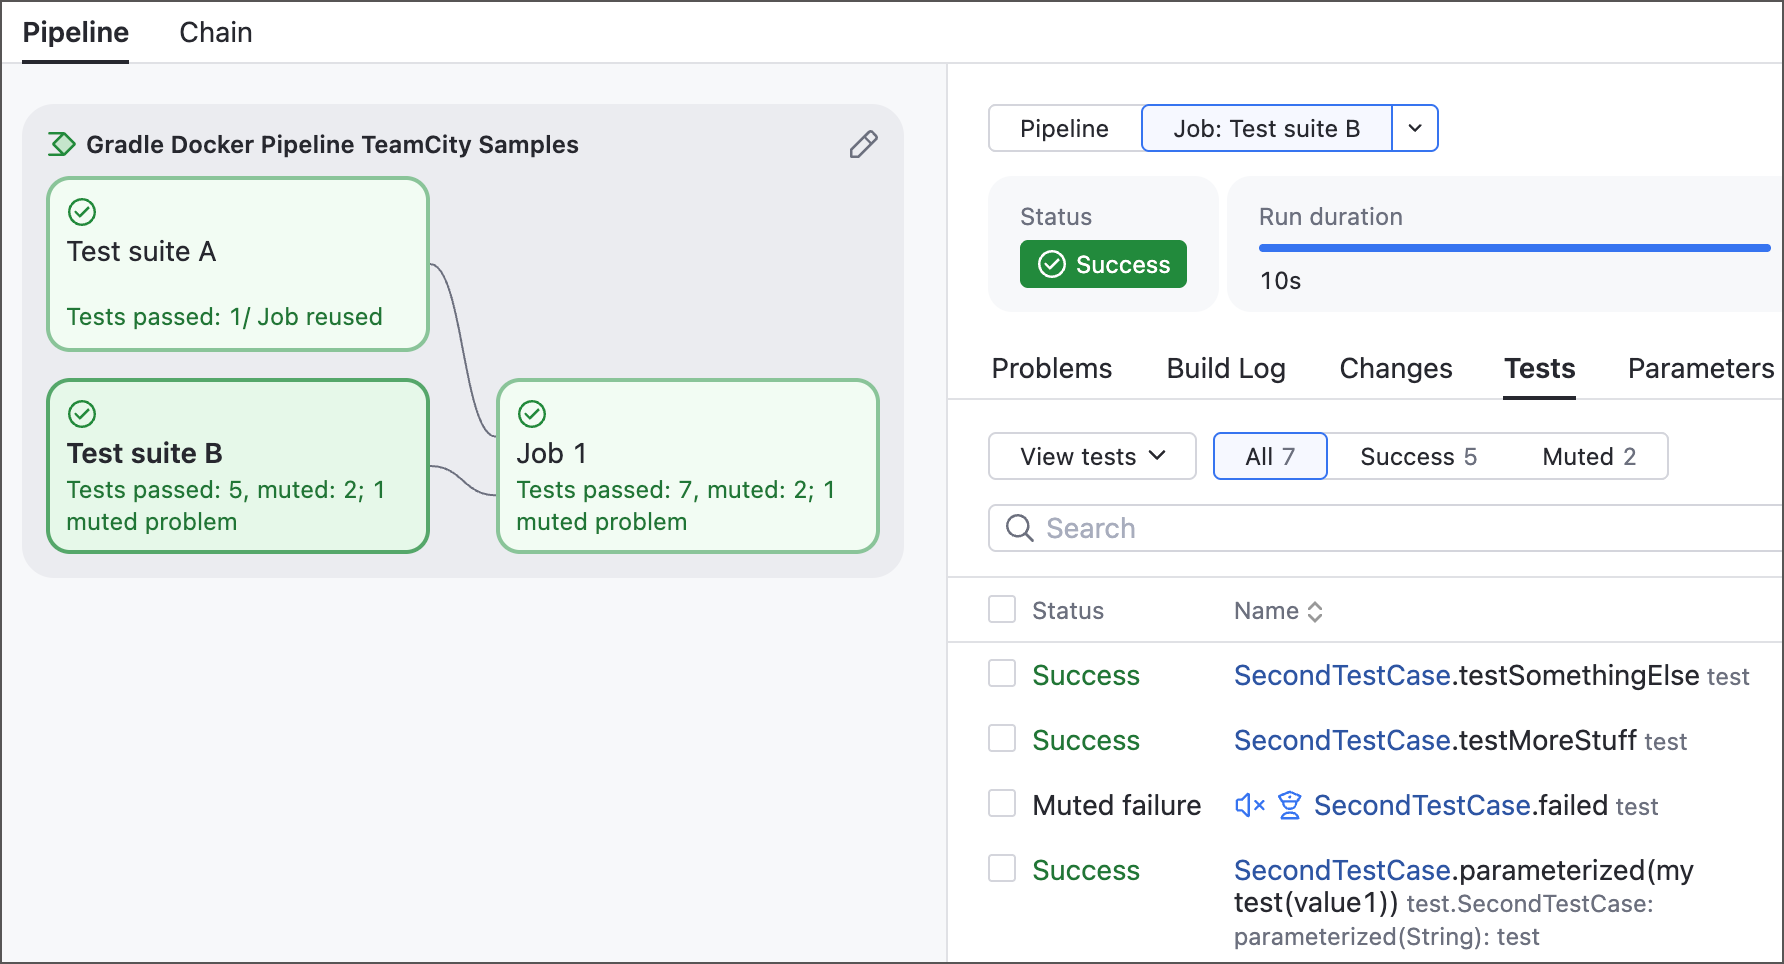Filter tests by Muted 2
Screen dimensions: 1784x964
click(x=1589, y=456)
